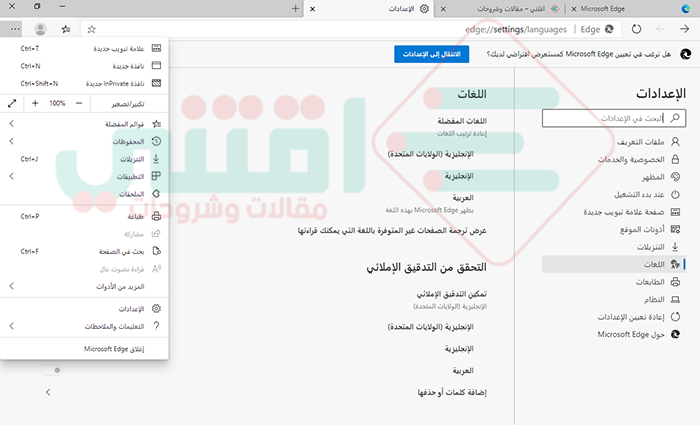Open الخصوصية والخدمات (Privacy and services) section
This screenshot has width=700, height=425.
click(614, 159)
